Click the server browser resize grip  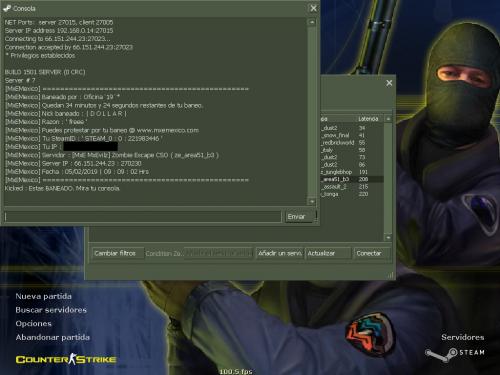390,275
